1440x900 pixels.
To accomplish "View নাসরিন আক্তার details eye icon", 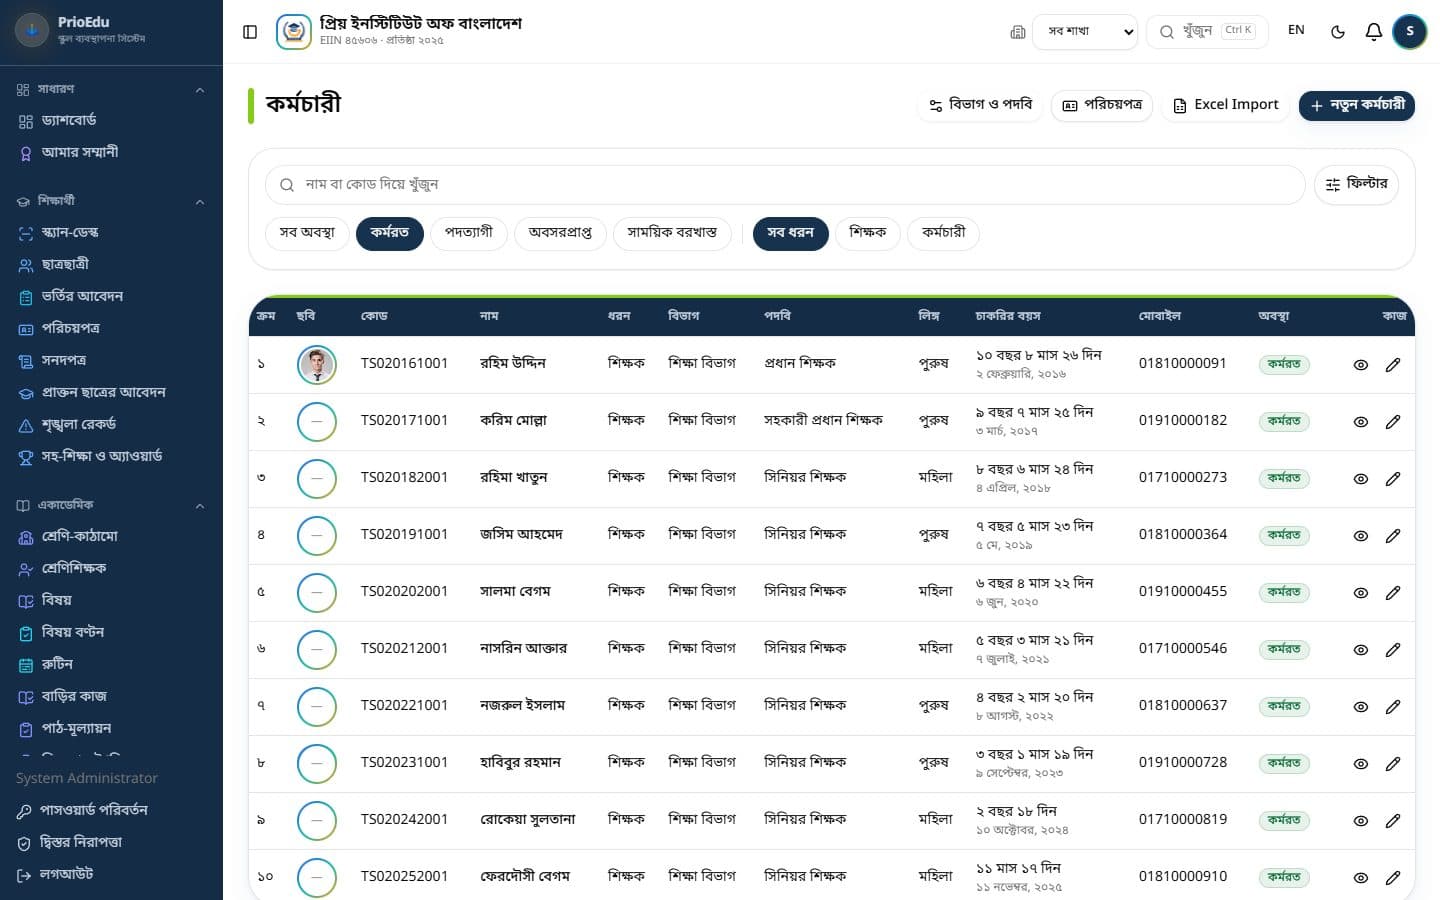I will [1361, 650].
